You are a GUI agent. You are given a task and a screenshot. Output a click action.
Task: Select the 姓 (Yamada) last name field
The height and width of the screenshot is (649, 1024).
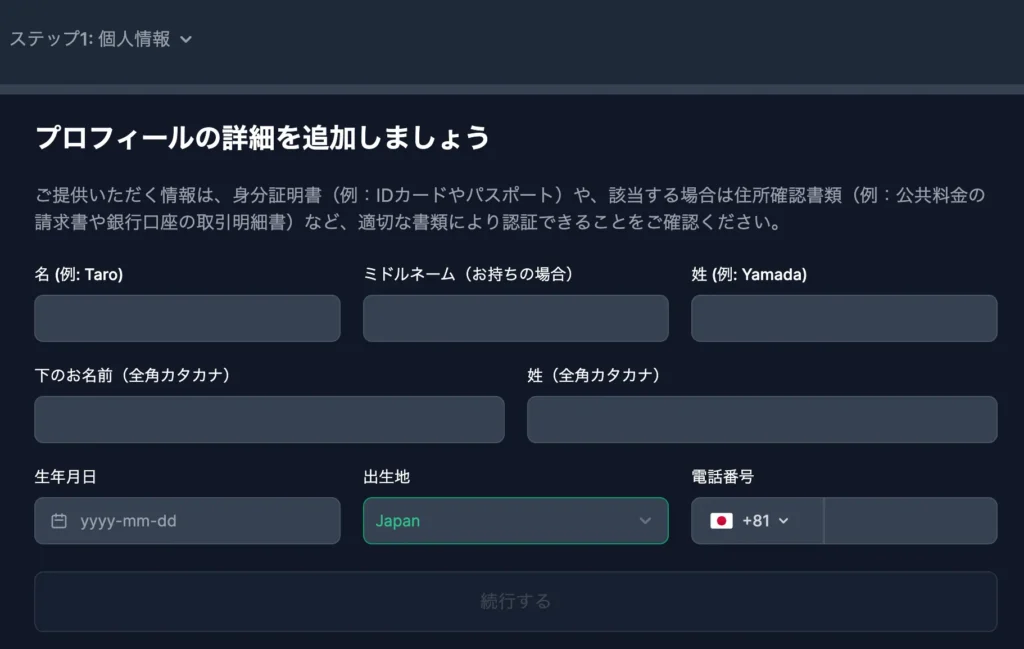coord(843,318)
